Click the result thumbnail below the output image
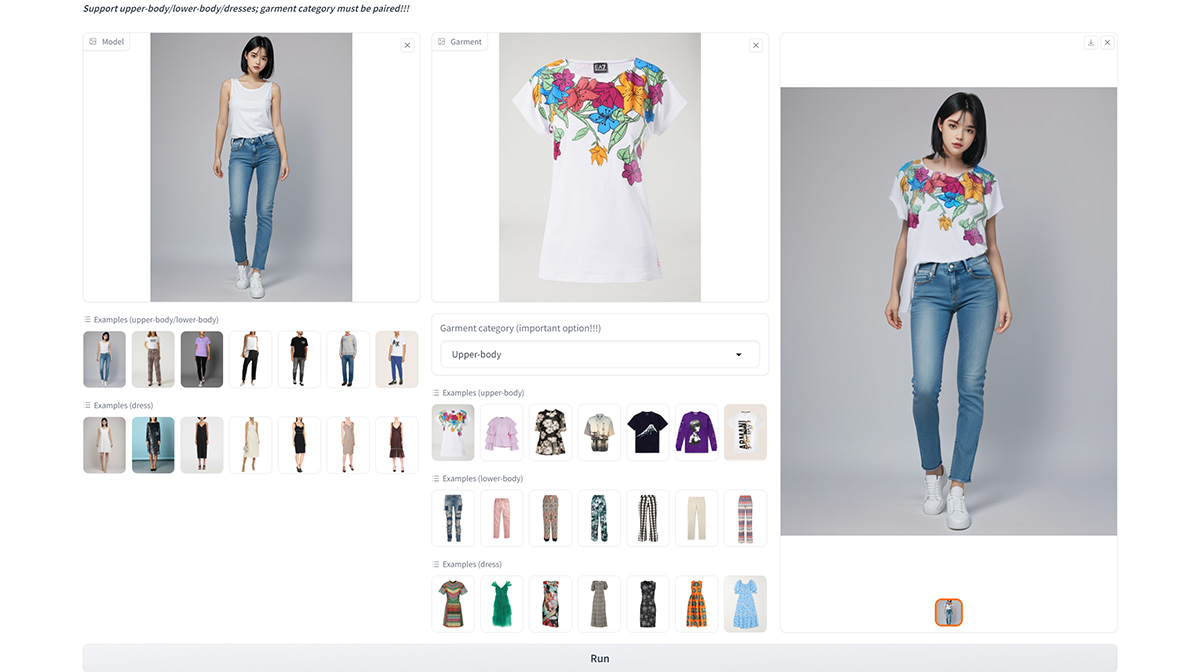Viewport: 1200px width, 672px height. click(948, 612)
